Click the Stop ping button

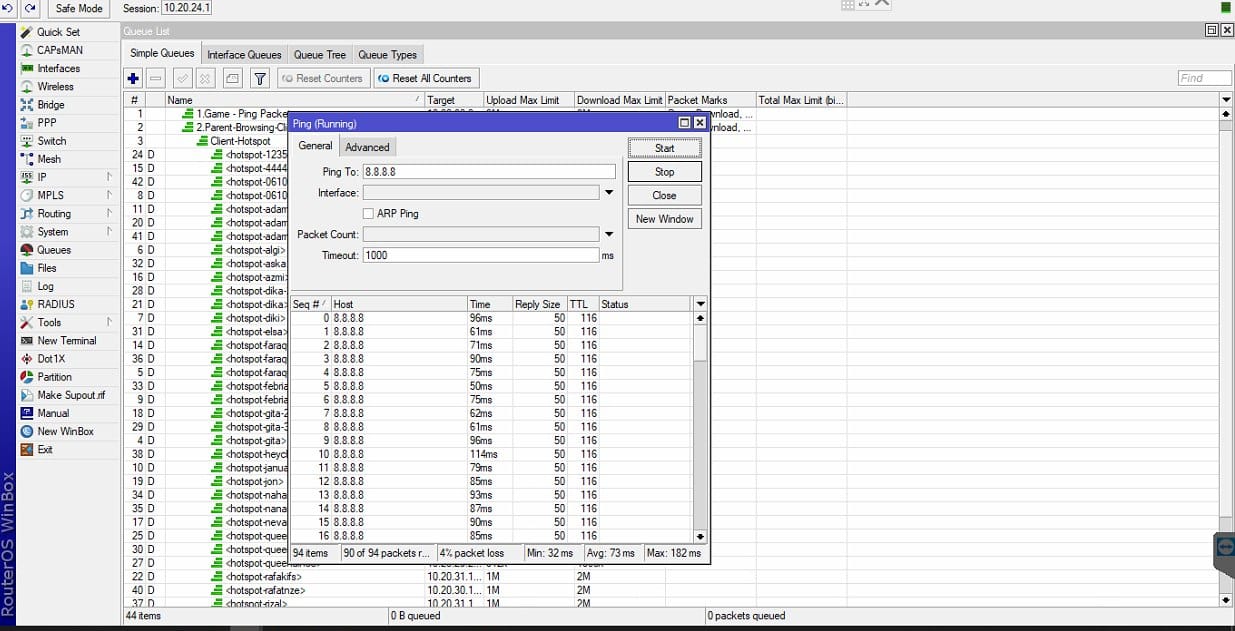tap(665, 172)
